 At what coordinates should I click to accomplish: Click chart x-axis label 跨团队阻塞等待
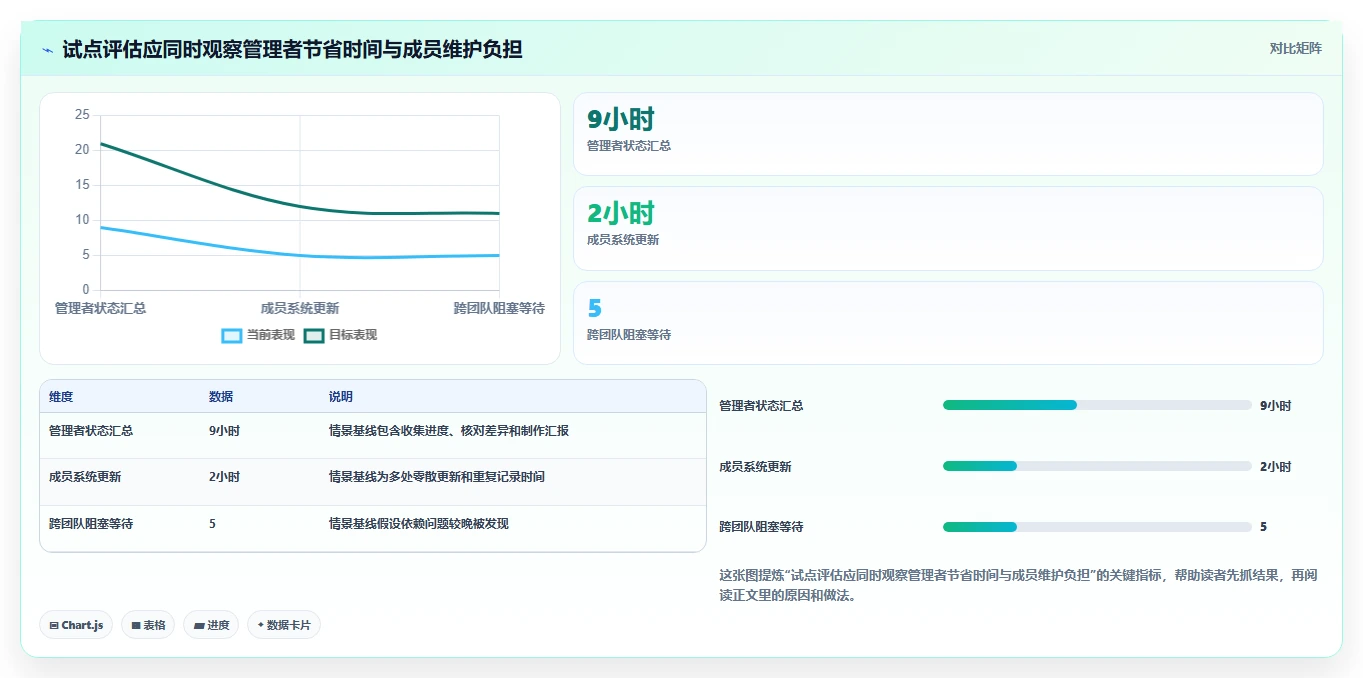[499, 308]
